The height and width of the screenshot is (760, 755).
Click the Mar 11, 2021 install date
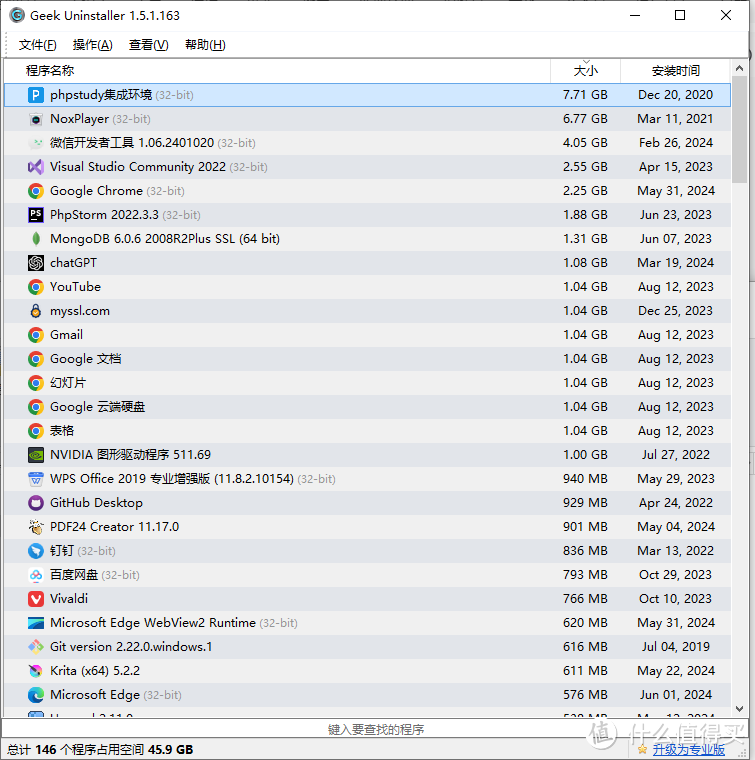tap(675, 119)
